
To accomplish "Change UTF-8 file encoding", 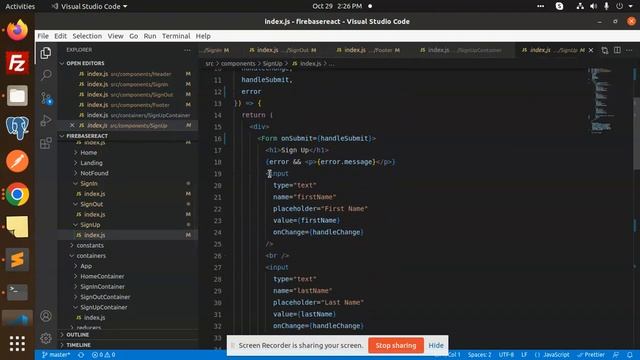I will coord(506,355).
